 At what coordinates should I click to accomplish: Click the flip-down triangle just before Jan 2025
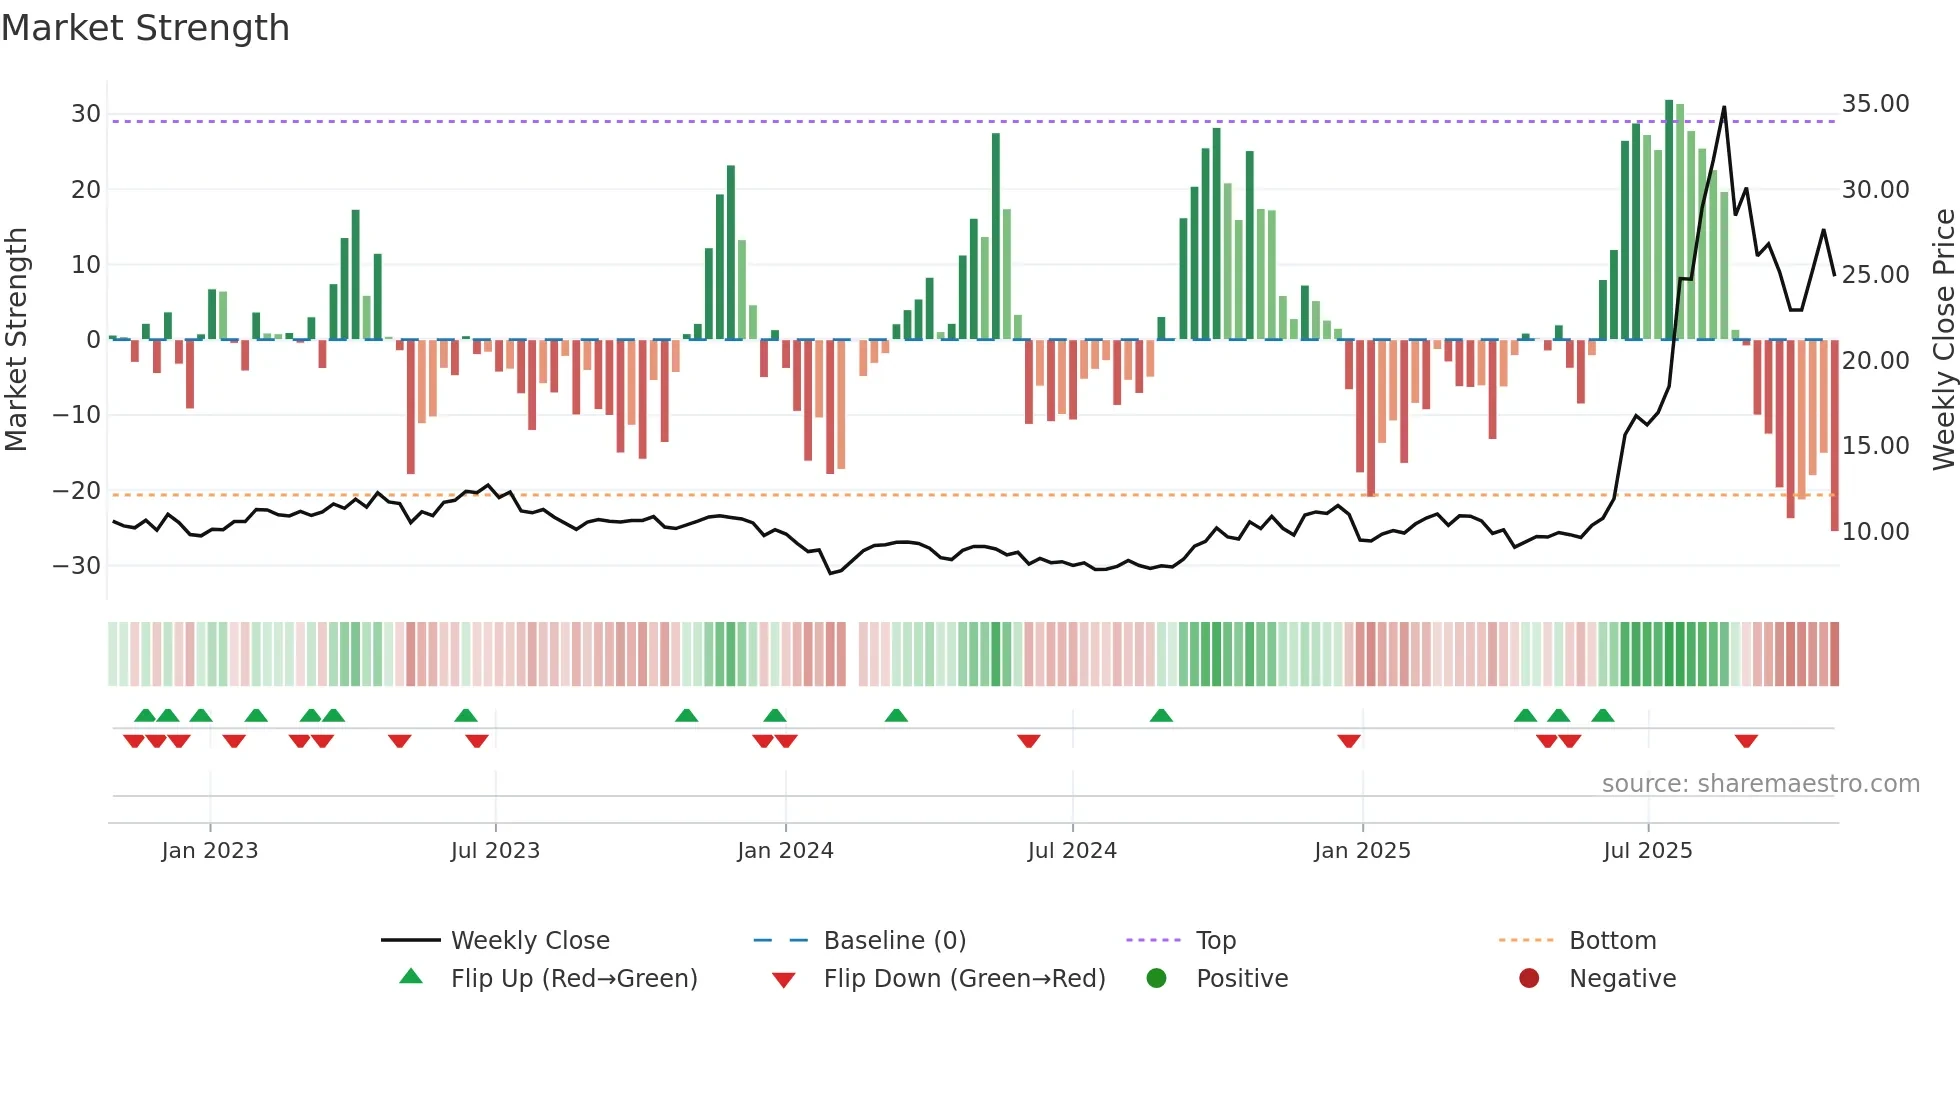tap(1349, 741)
